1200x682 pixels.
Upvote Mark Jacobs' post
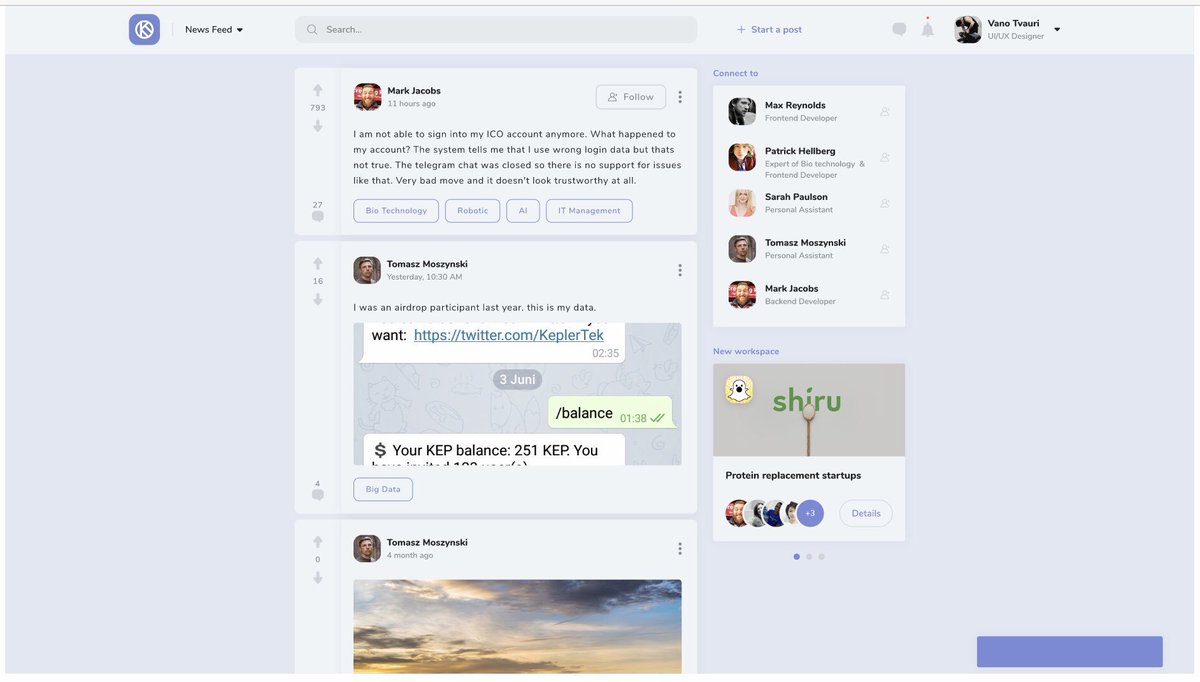pyautogui.click(x=318, y=90)
